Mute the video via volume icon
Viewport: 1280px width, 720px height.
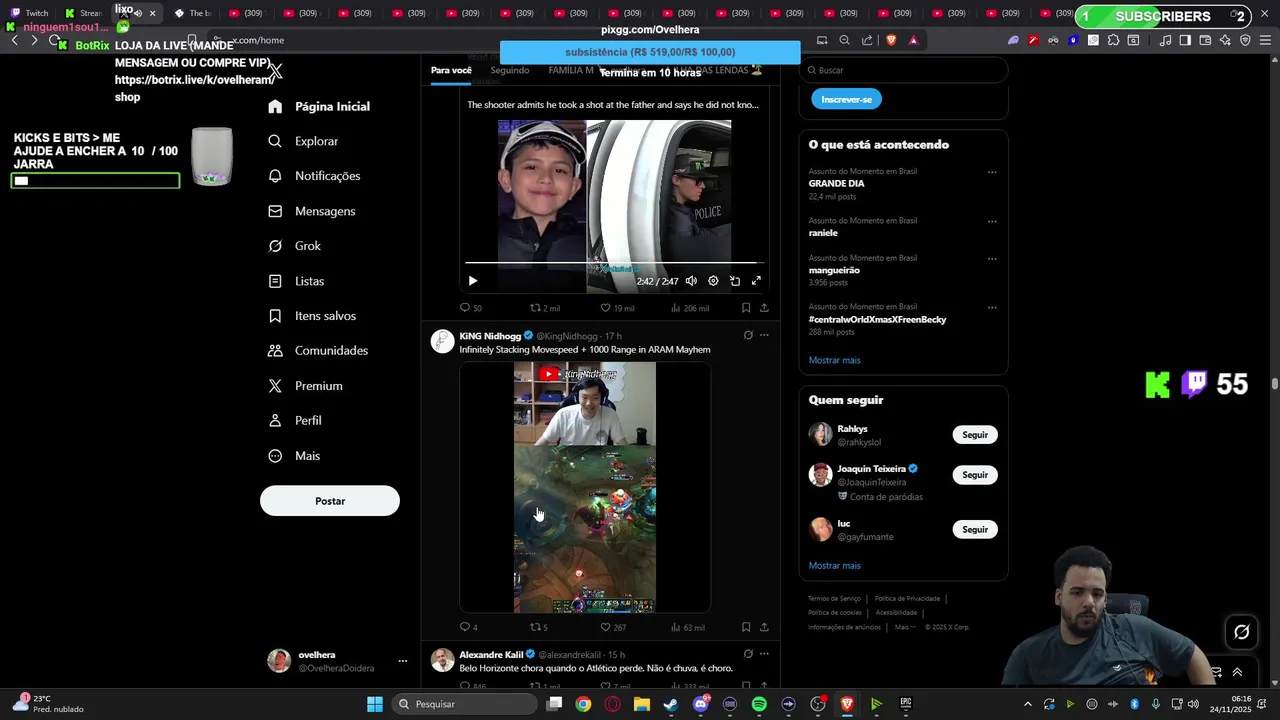pyautogui.click(x=691, y=281)
